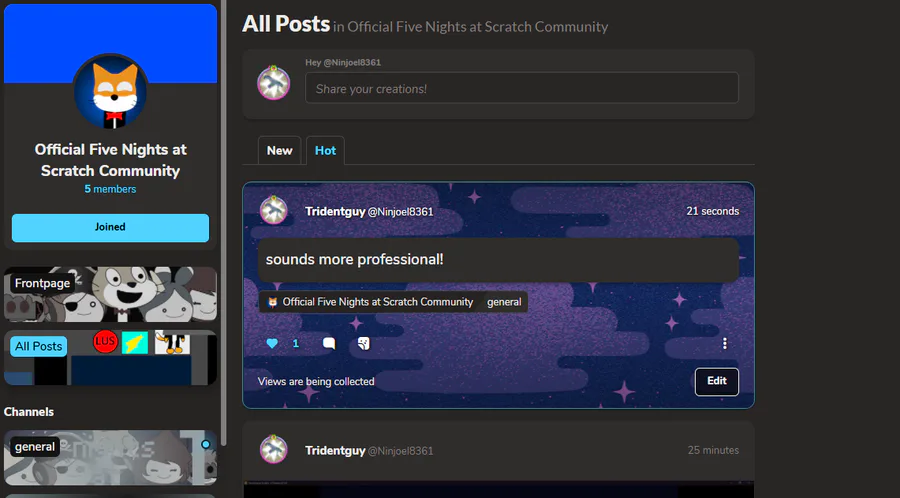Viewport: 900px width, 498px height.
Task: Toggle the Joined membership button
Action: click(x=110, y=227)
